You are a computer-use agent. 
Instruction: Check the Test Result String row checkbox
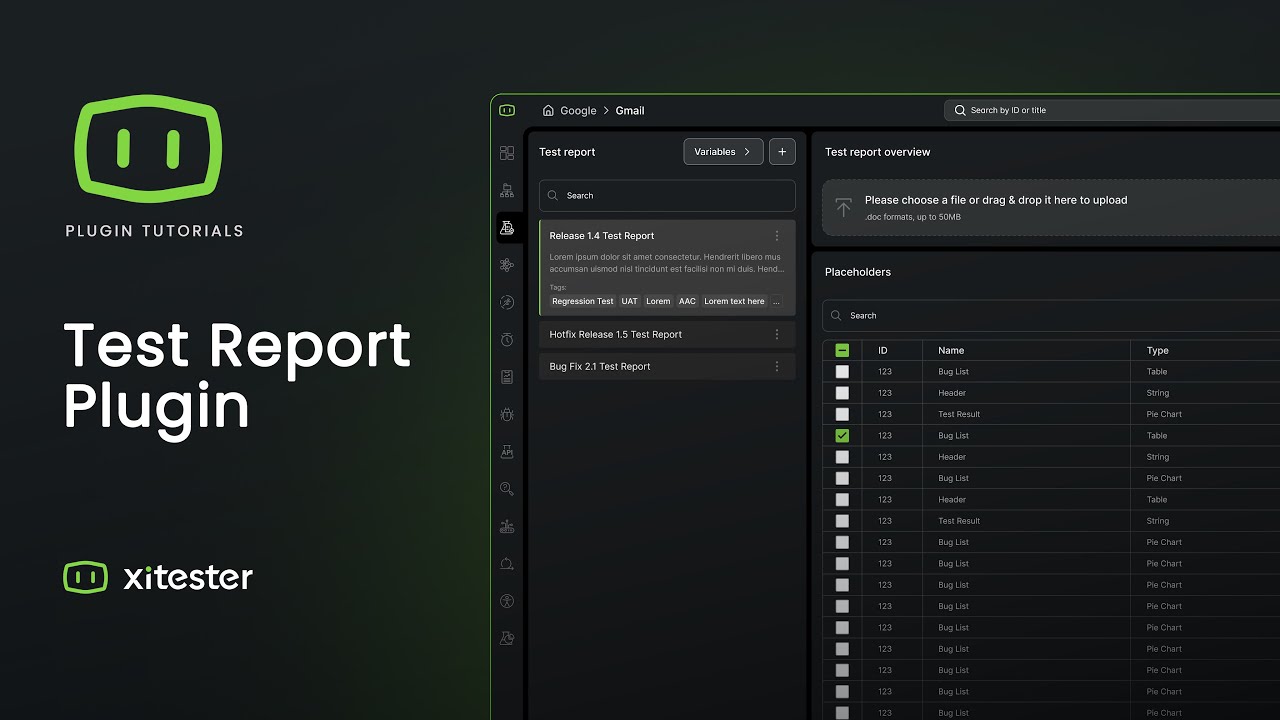click(842, 521)
